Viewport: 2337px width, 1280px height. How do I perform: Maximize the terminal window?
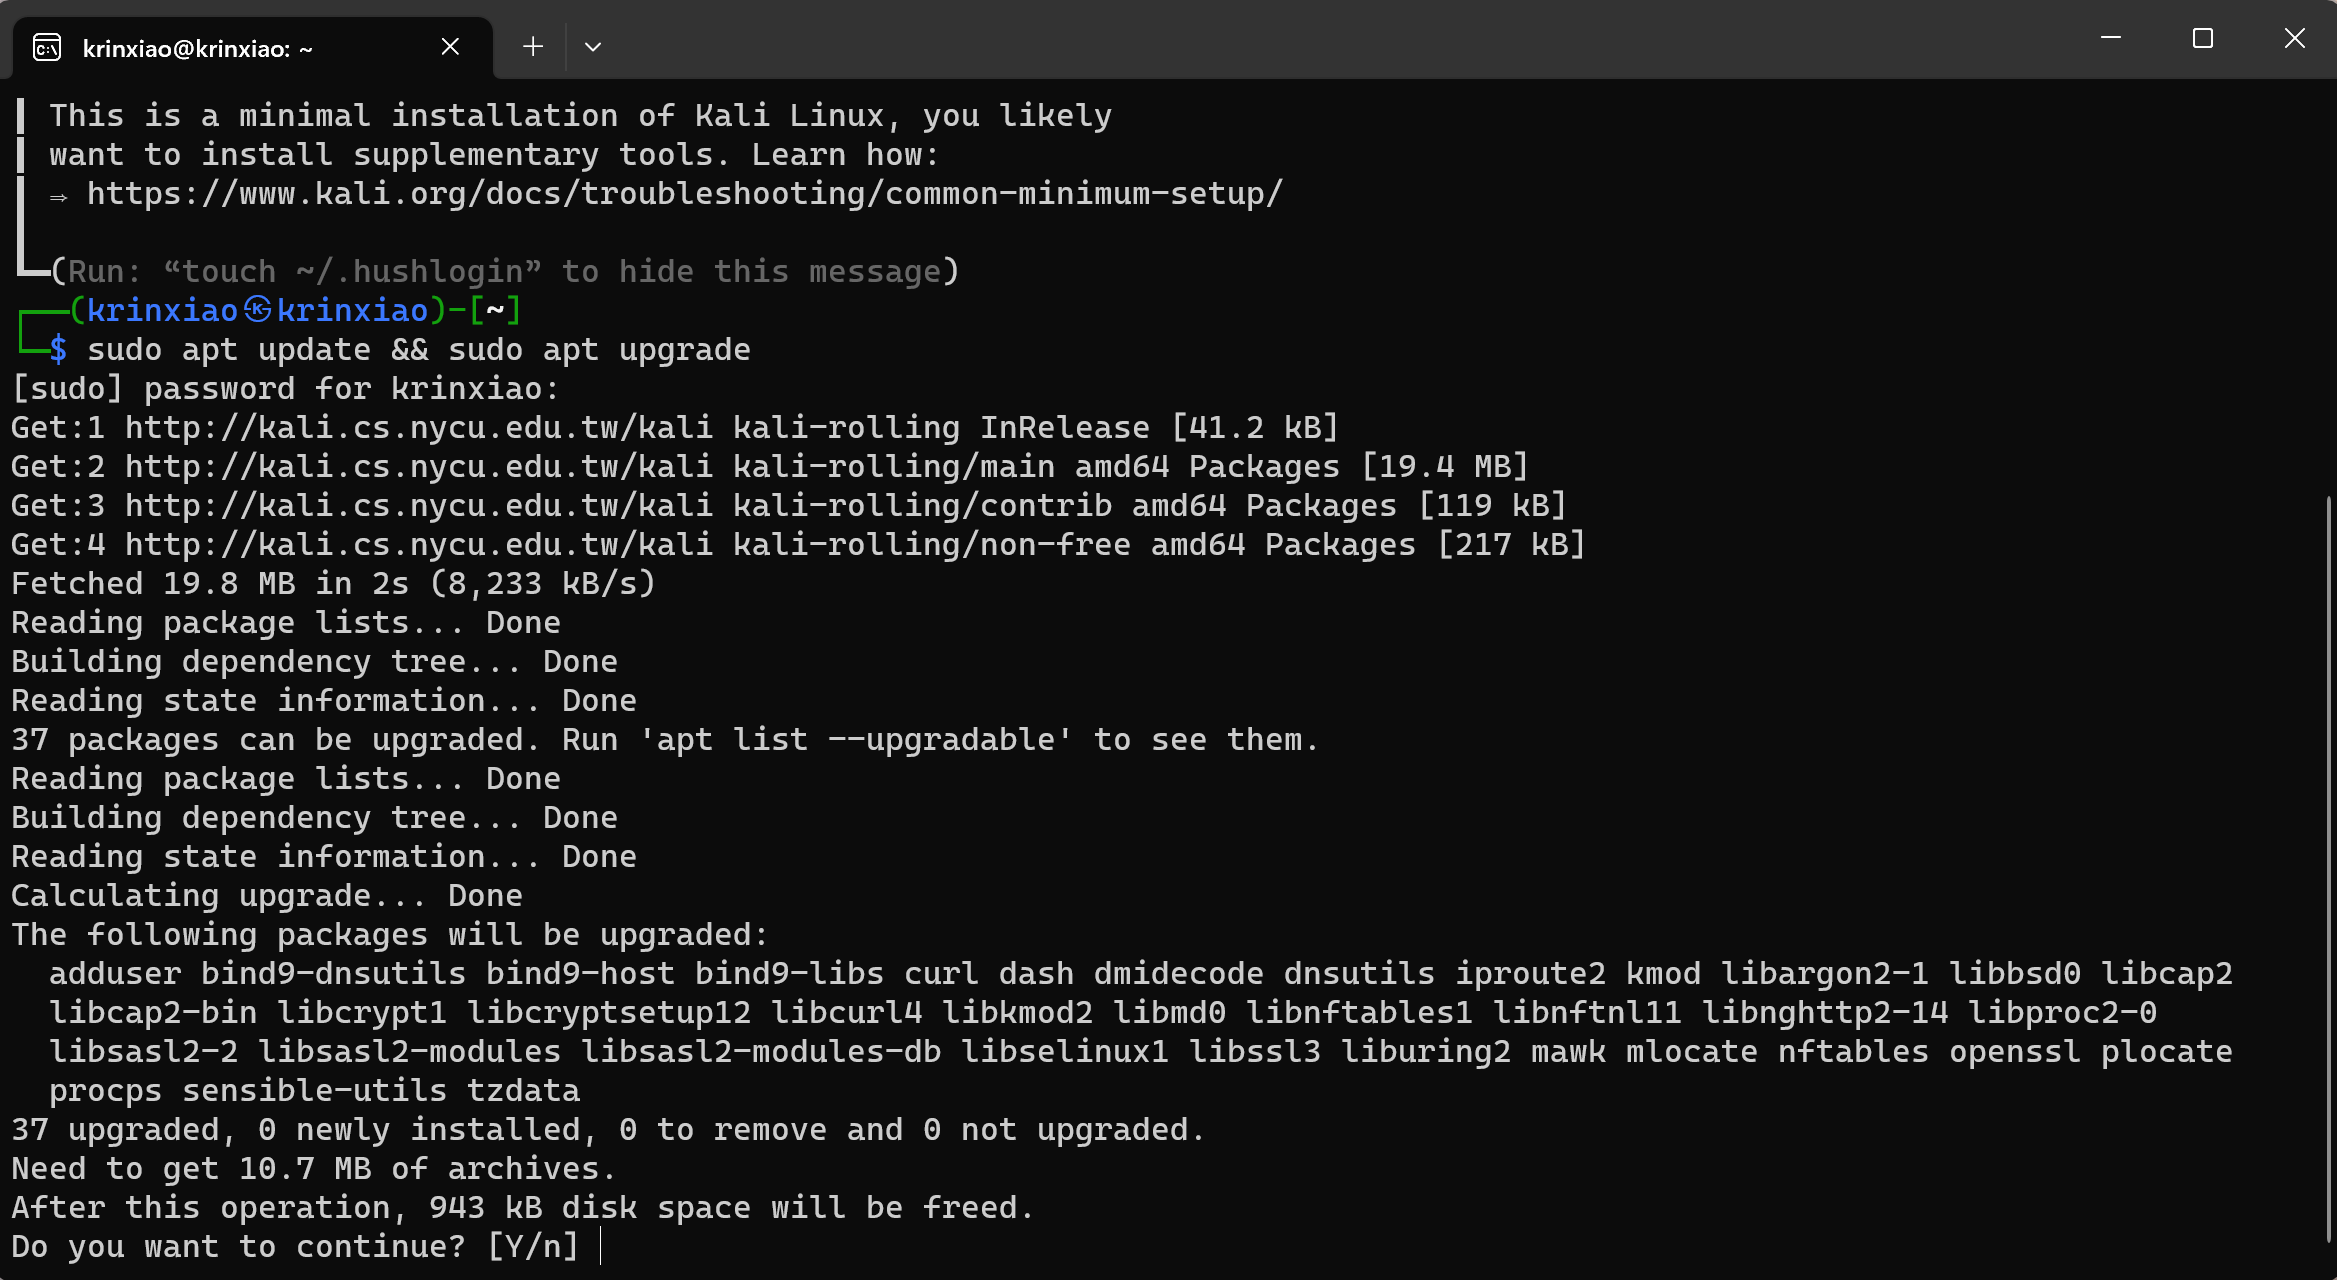coord(2202,39)
